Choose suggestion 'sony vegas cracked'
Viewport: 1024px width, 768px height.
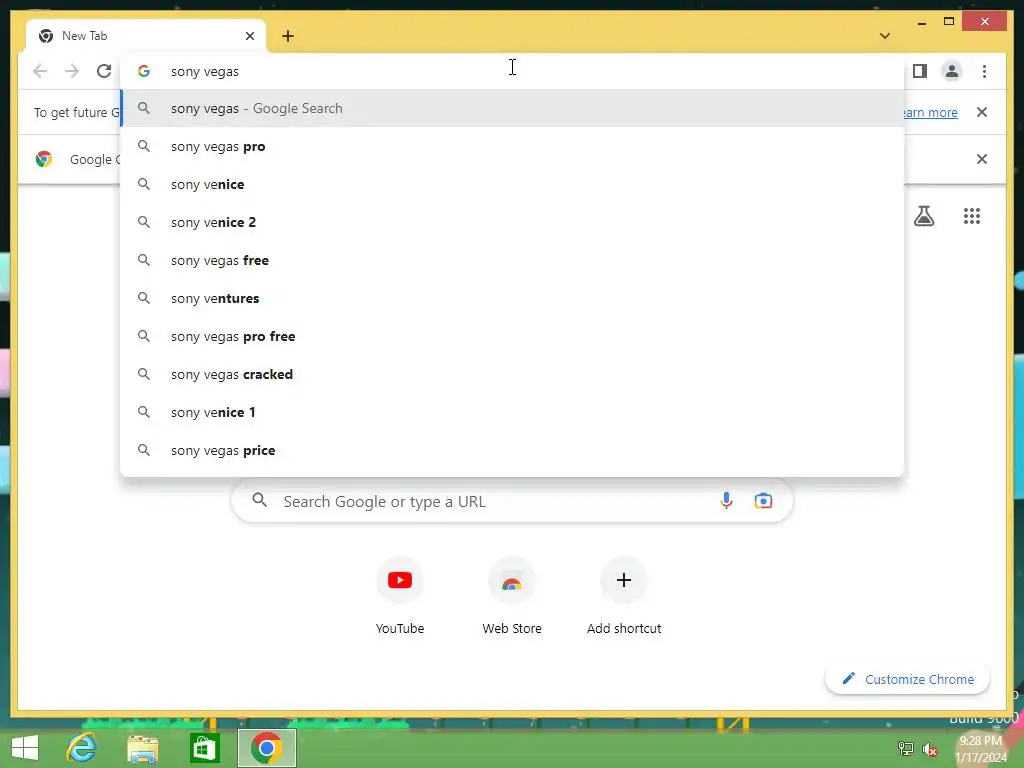(x=513, y=374)
